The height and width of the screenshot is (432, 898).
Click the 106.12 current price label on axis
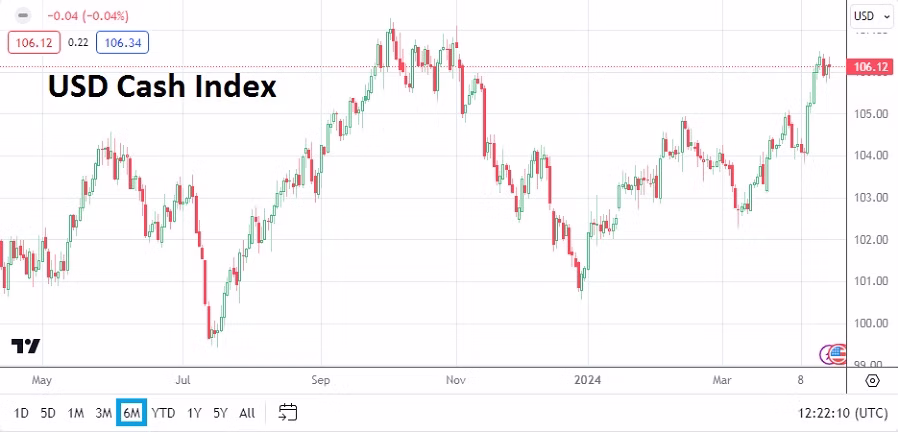tap(868, 67)
